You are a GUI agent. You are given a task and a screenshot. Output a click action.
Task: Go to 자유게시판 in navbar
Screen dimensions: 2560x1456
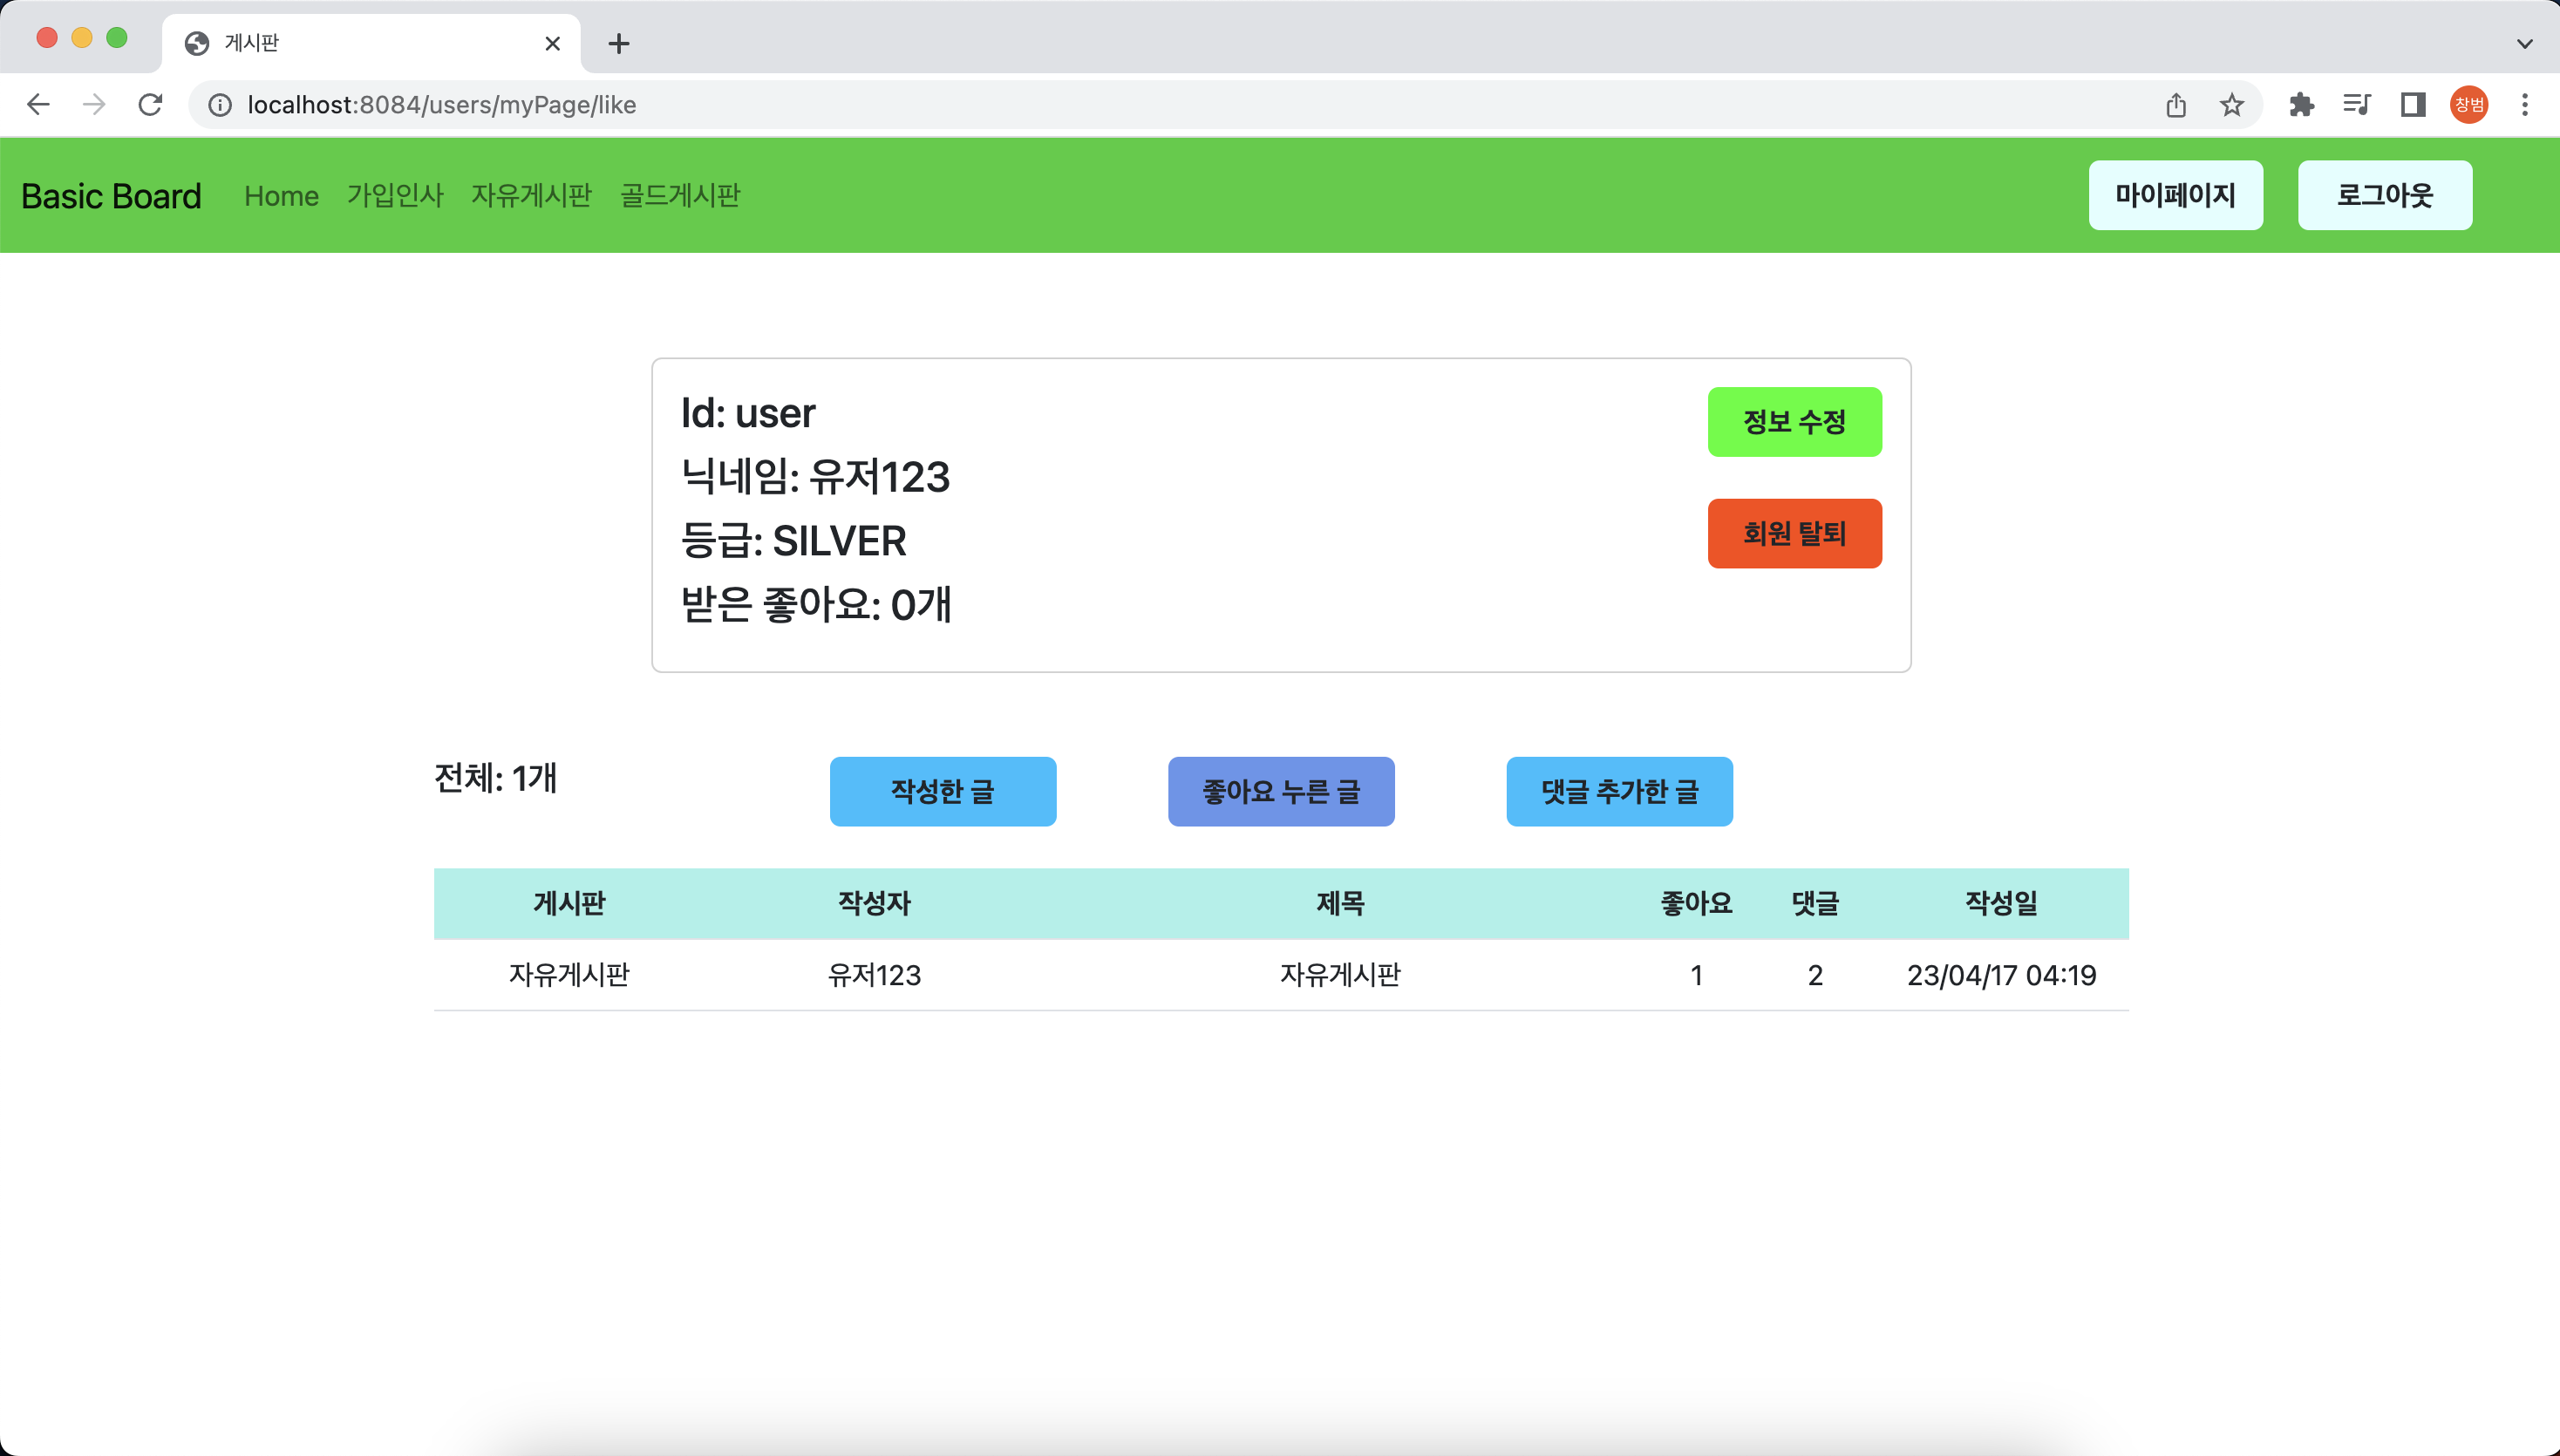[531, 196]
